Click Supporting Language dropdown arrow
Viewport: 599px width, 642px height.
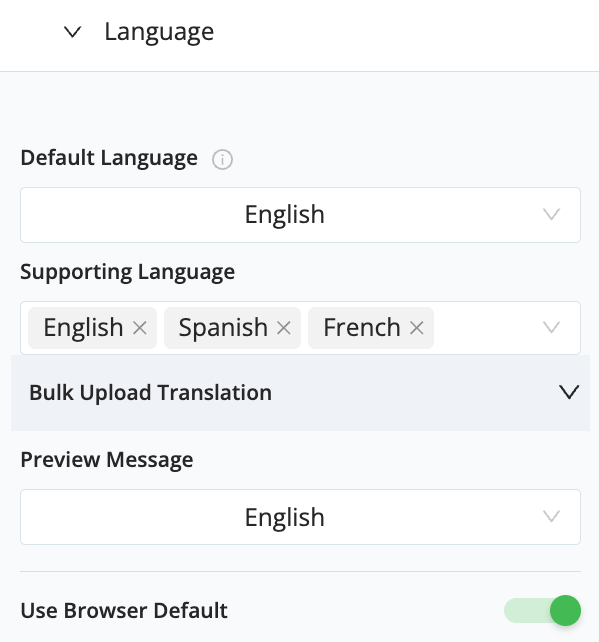point(551,328)
